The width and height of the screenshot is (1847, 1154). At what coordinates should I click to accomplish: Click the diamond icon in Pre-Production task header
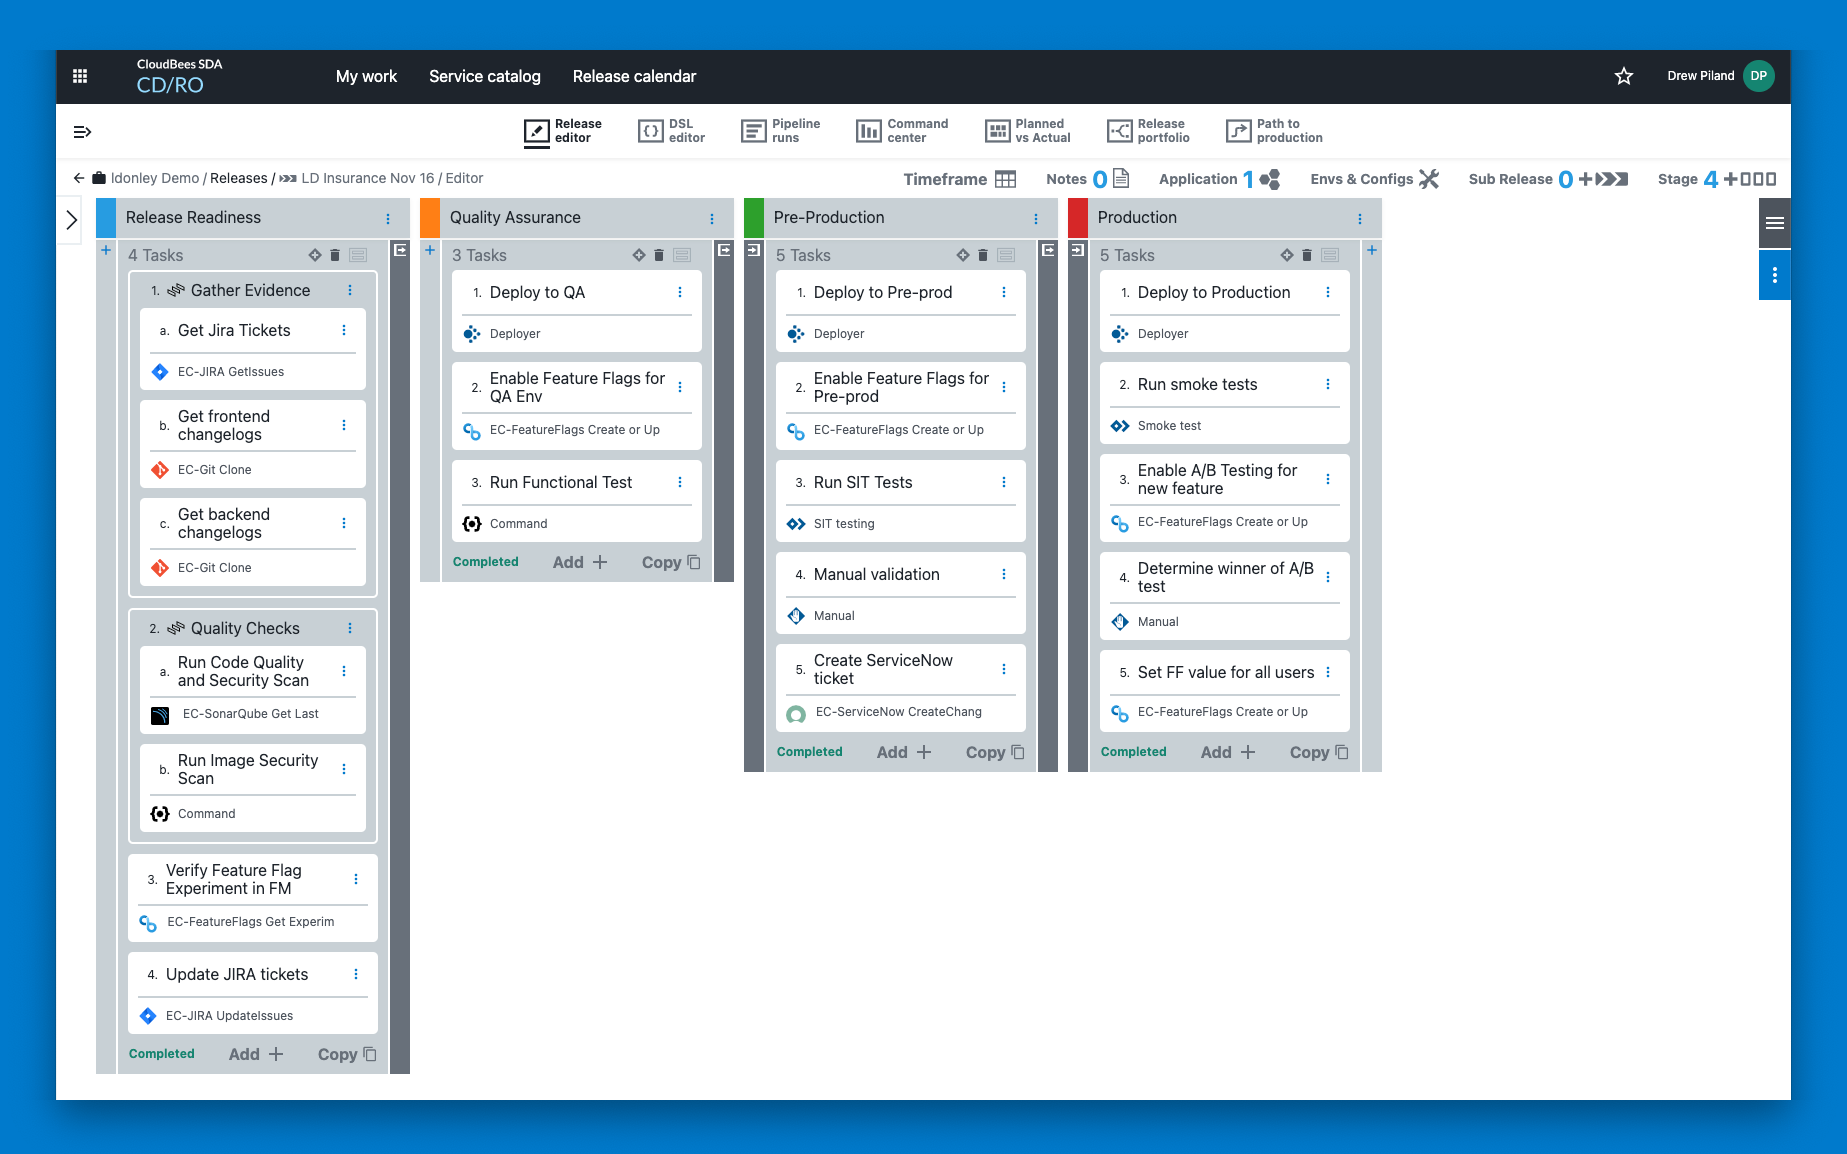coord(963,255)
